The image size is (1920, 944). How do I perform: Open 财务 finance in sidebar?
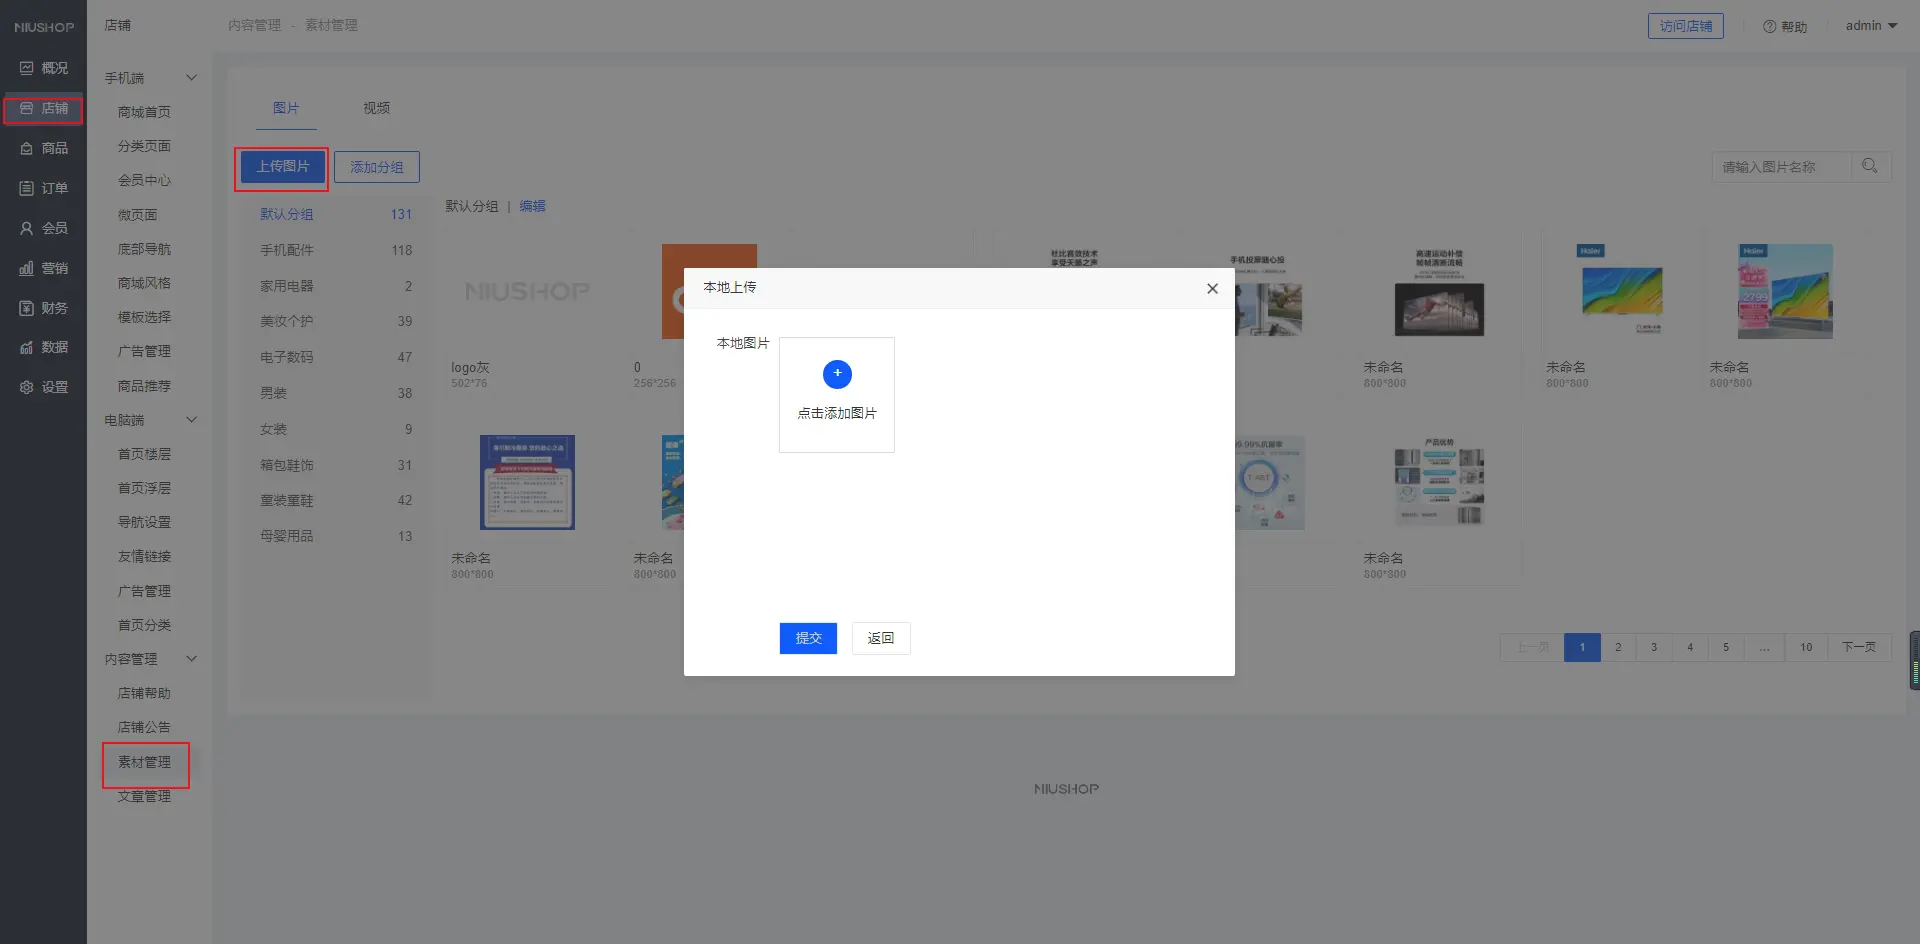click(x=44, y=308)
